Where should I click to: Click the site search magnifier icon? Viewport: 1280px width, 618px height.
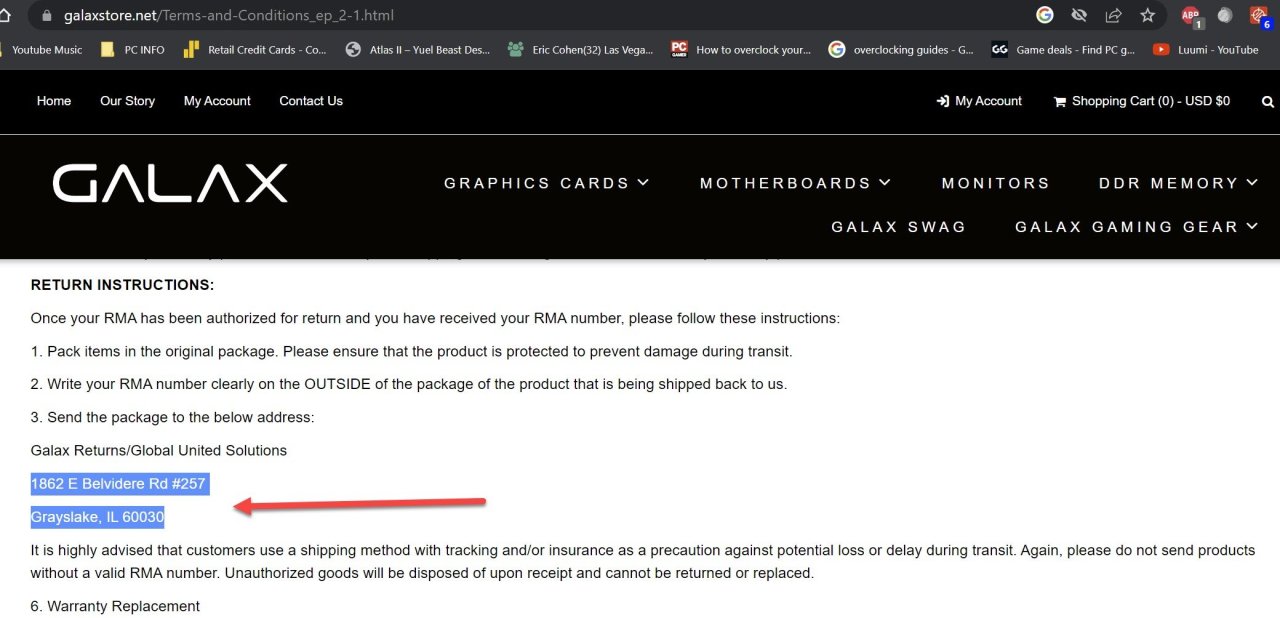tap(1268, 101)
